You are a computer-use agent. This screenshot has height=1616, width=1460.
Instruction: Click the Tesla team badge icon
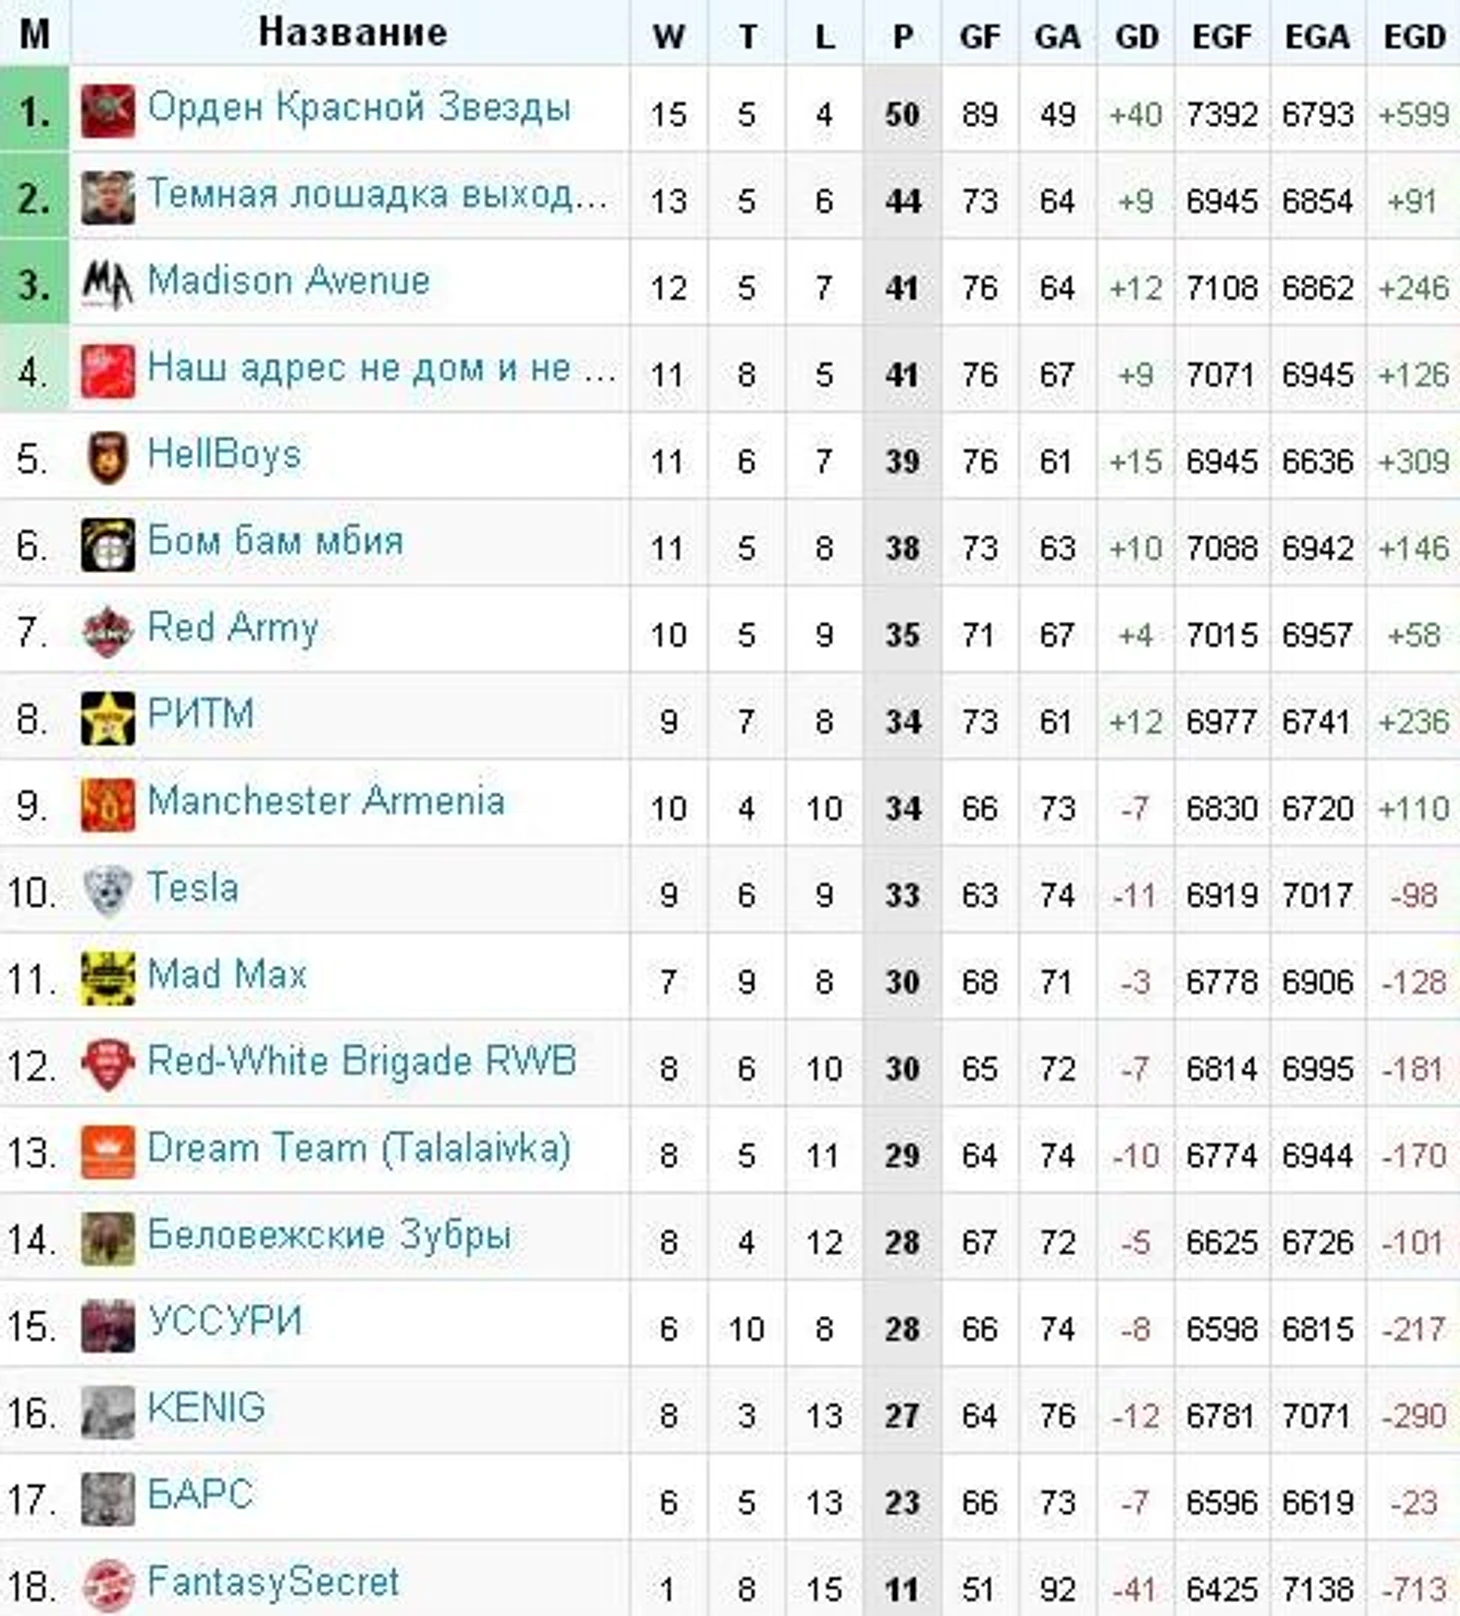108,892
